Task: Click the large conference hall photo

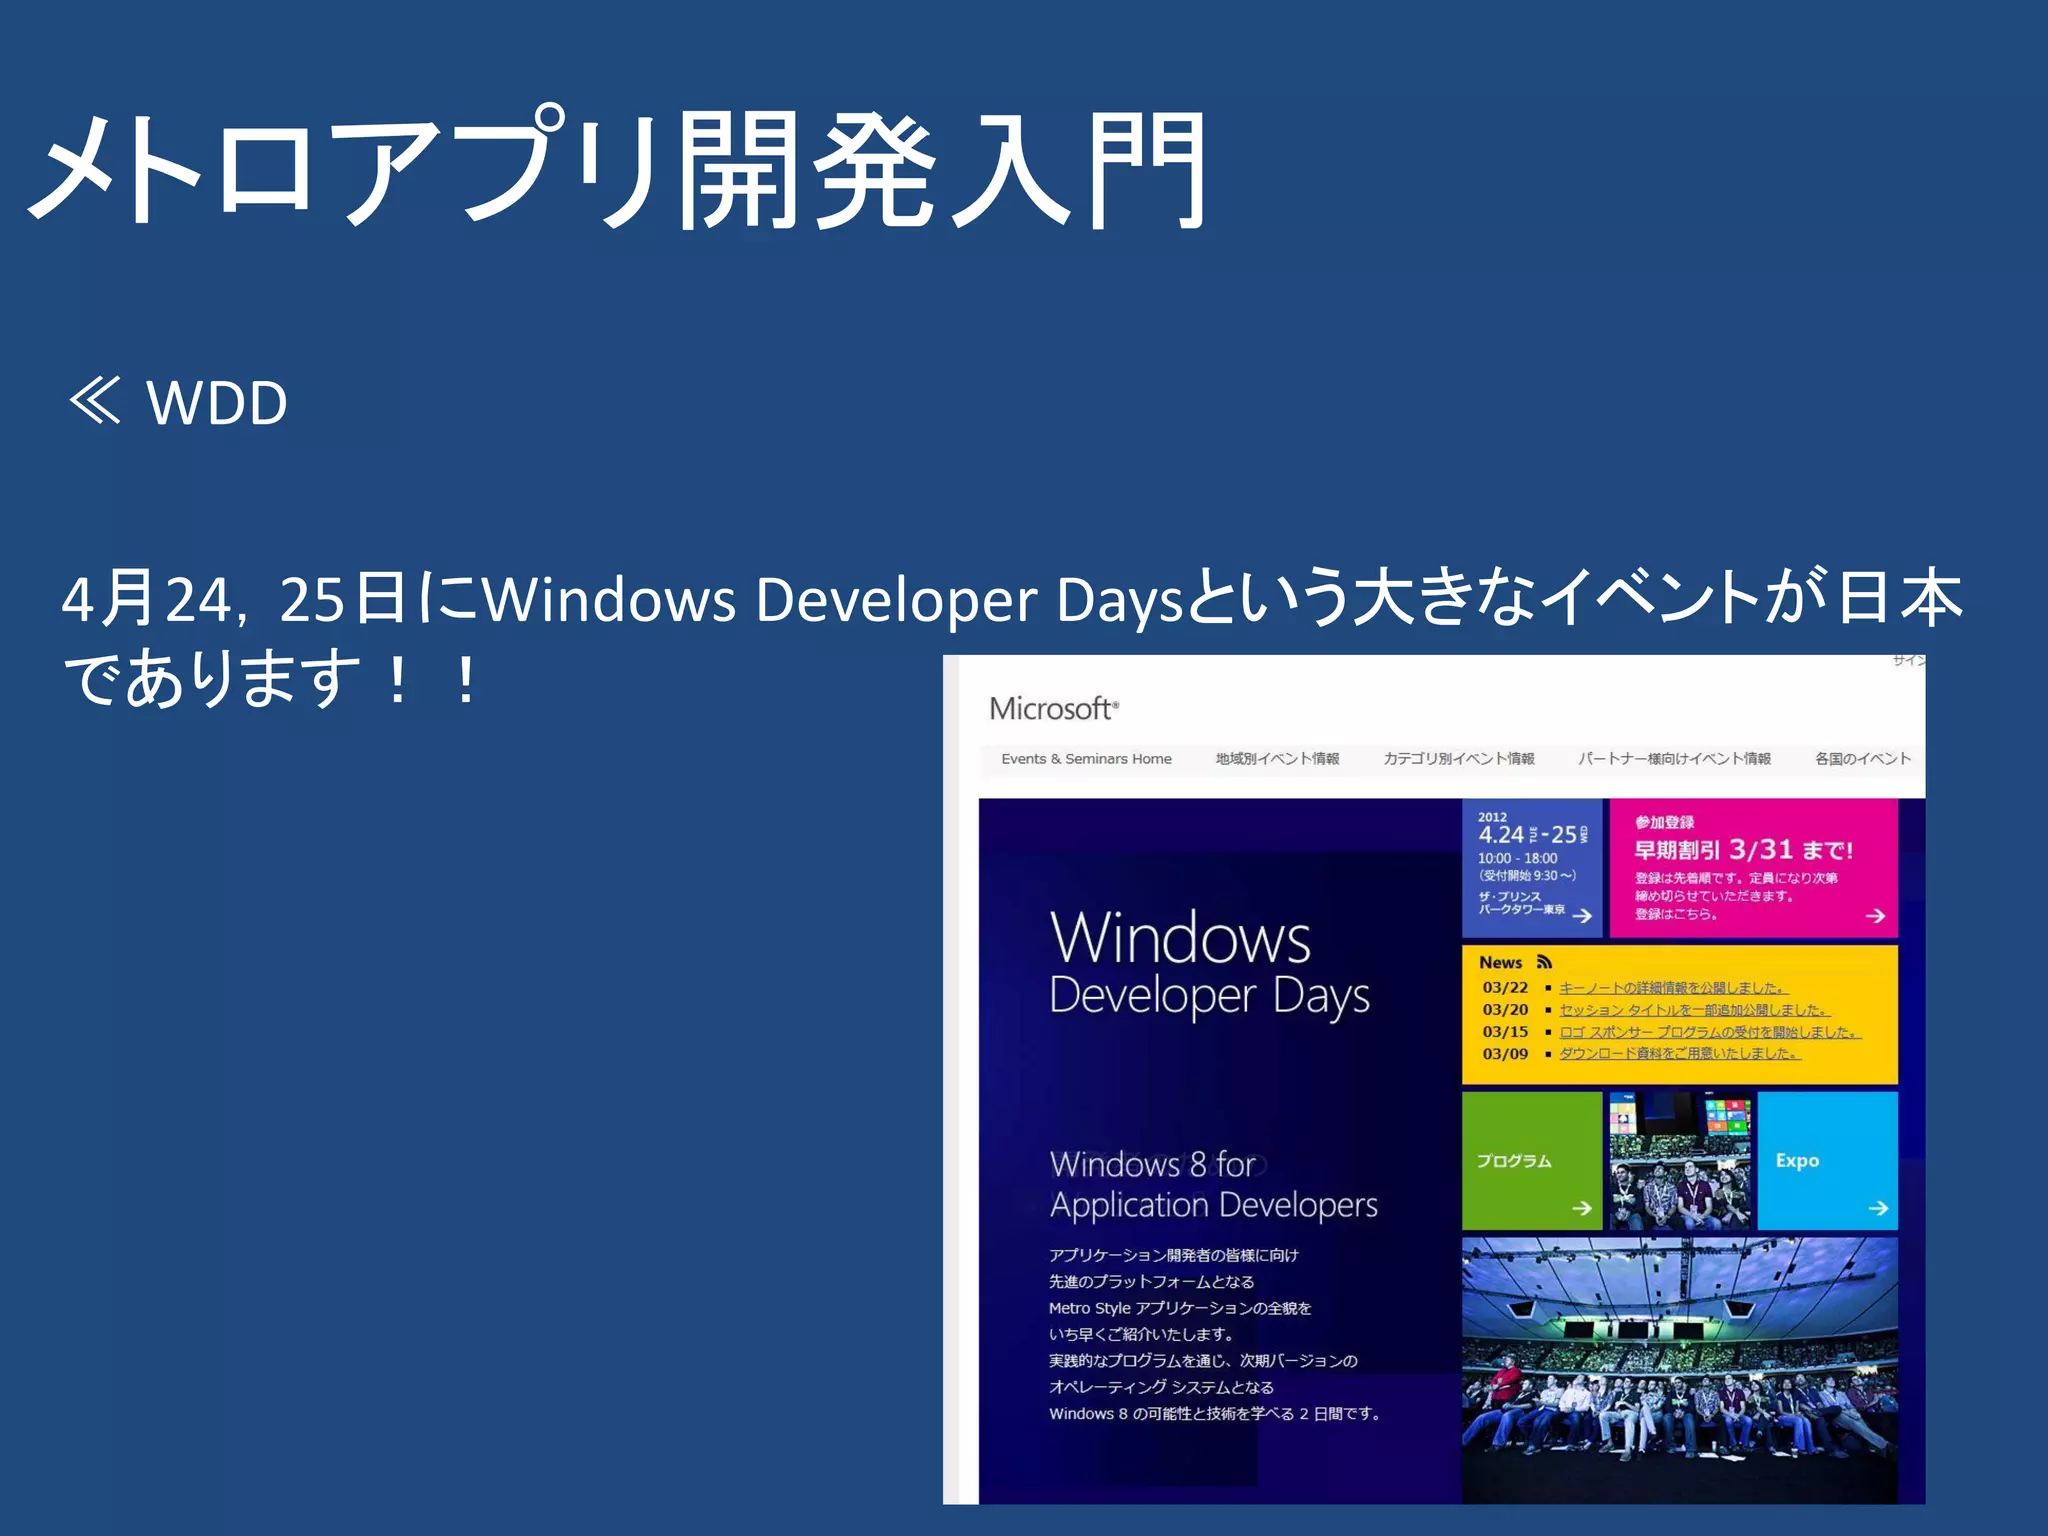Action: click(1680, 1370)
